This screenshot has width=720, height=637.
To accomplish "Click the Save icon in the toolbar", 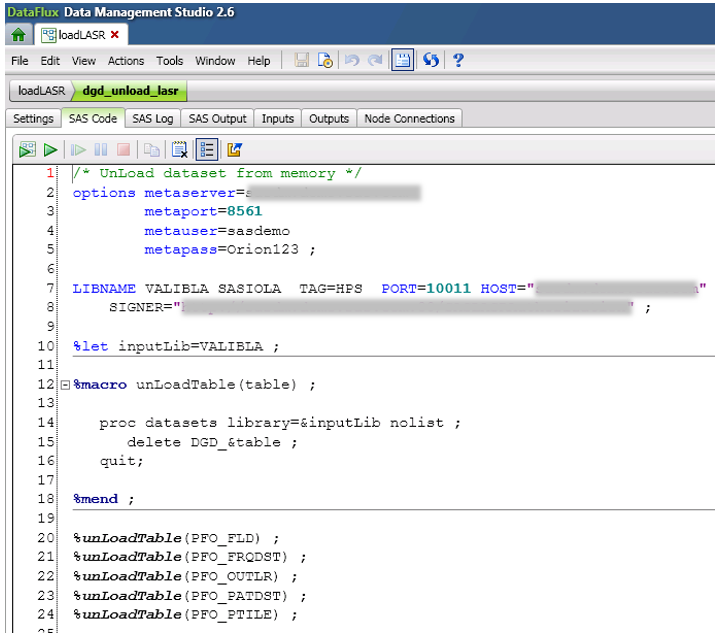I will coord(302,61).
